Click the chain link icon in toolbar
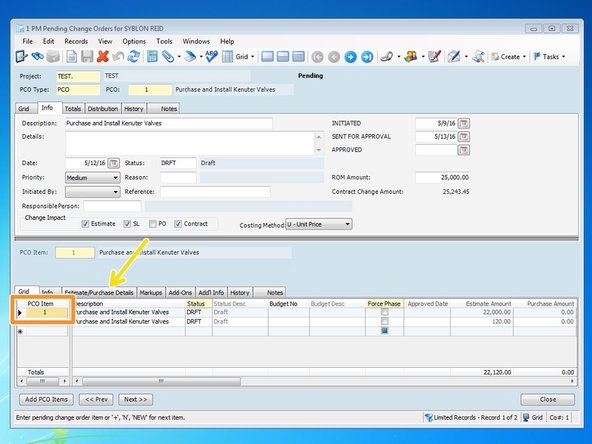This screenshot has height=444, width=592. coord(386,57)
